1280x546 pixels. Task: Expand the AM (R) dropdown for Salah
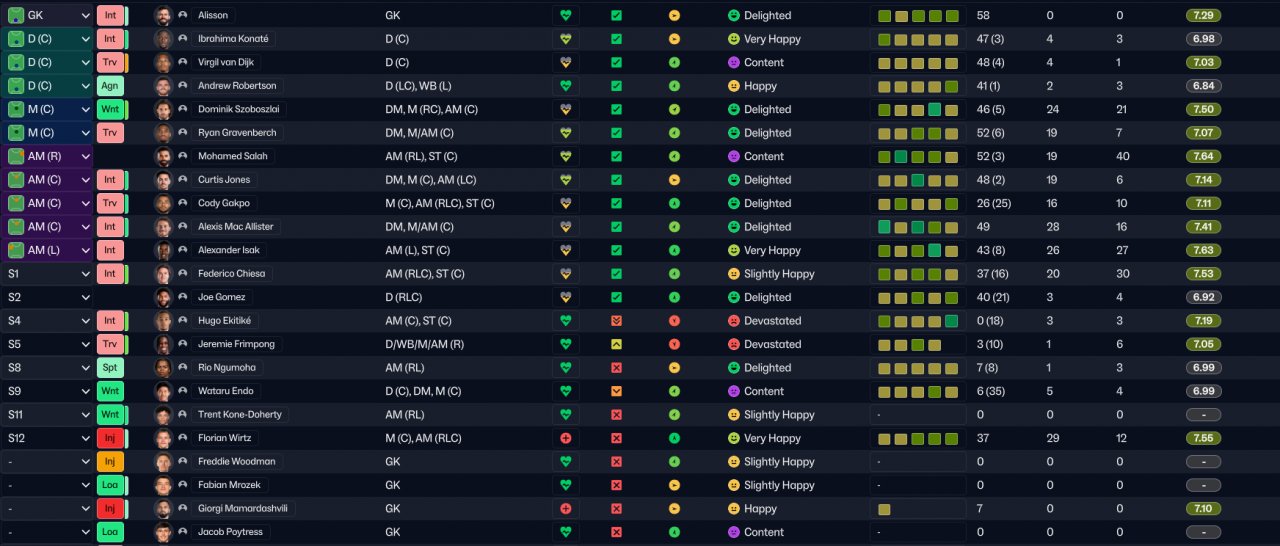tap(48, 157)
